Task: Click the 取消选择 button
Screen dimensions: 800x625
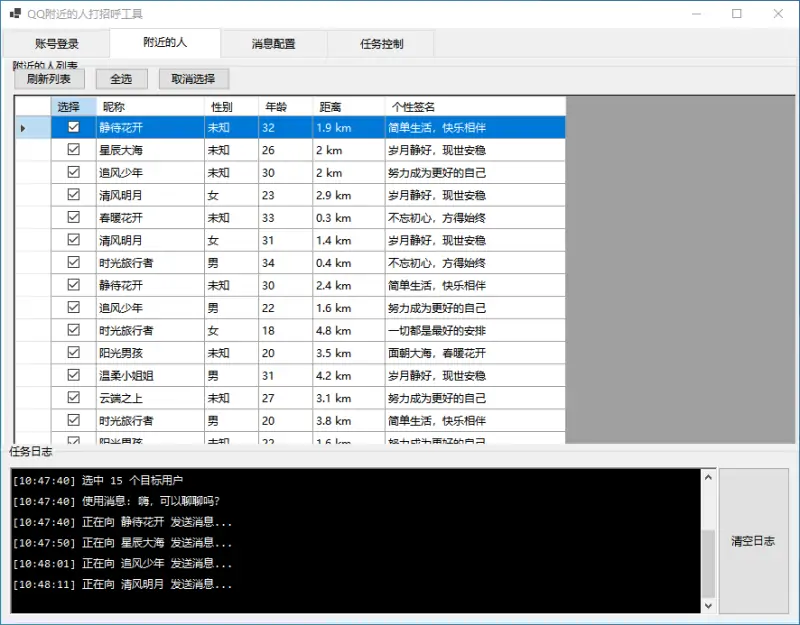Action: [x=194, y=79]
